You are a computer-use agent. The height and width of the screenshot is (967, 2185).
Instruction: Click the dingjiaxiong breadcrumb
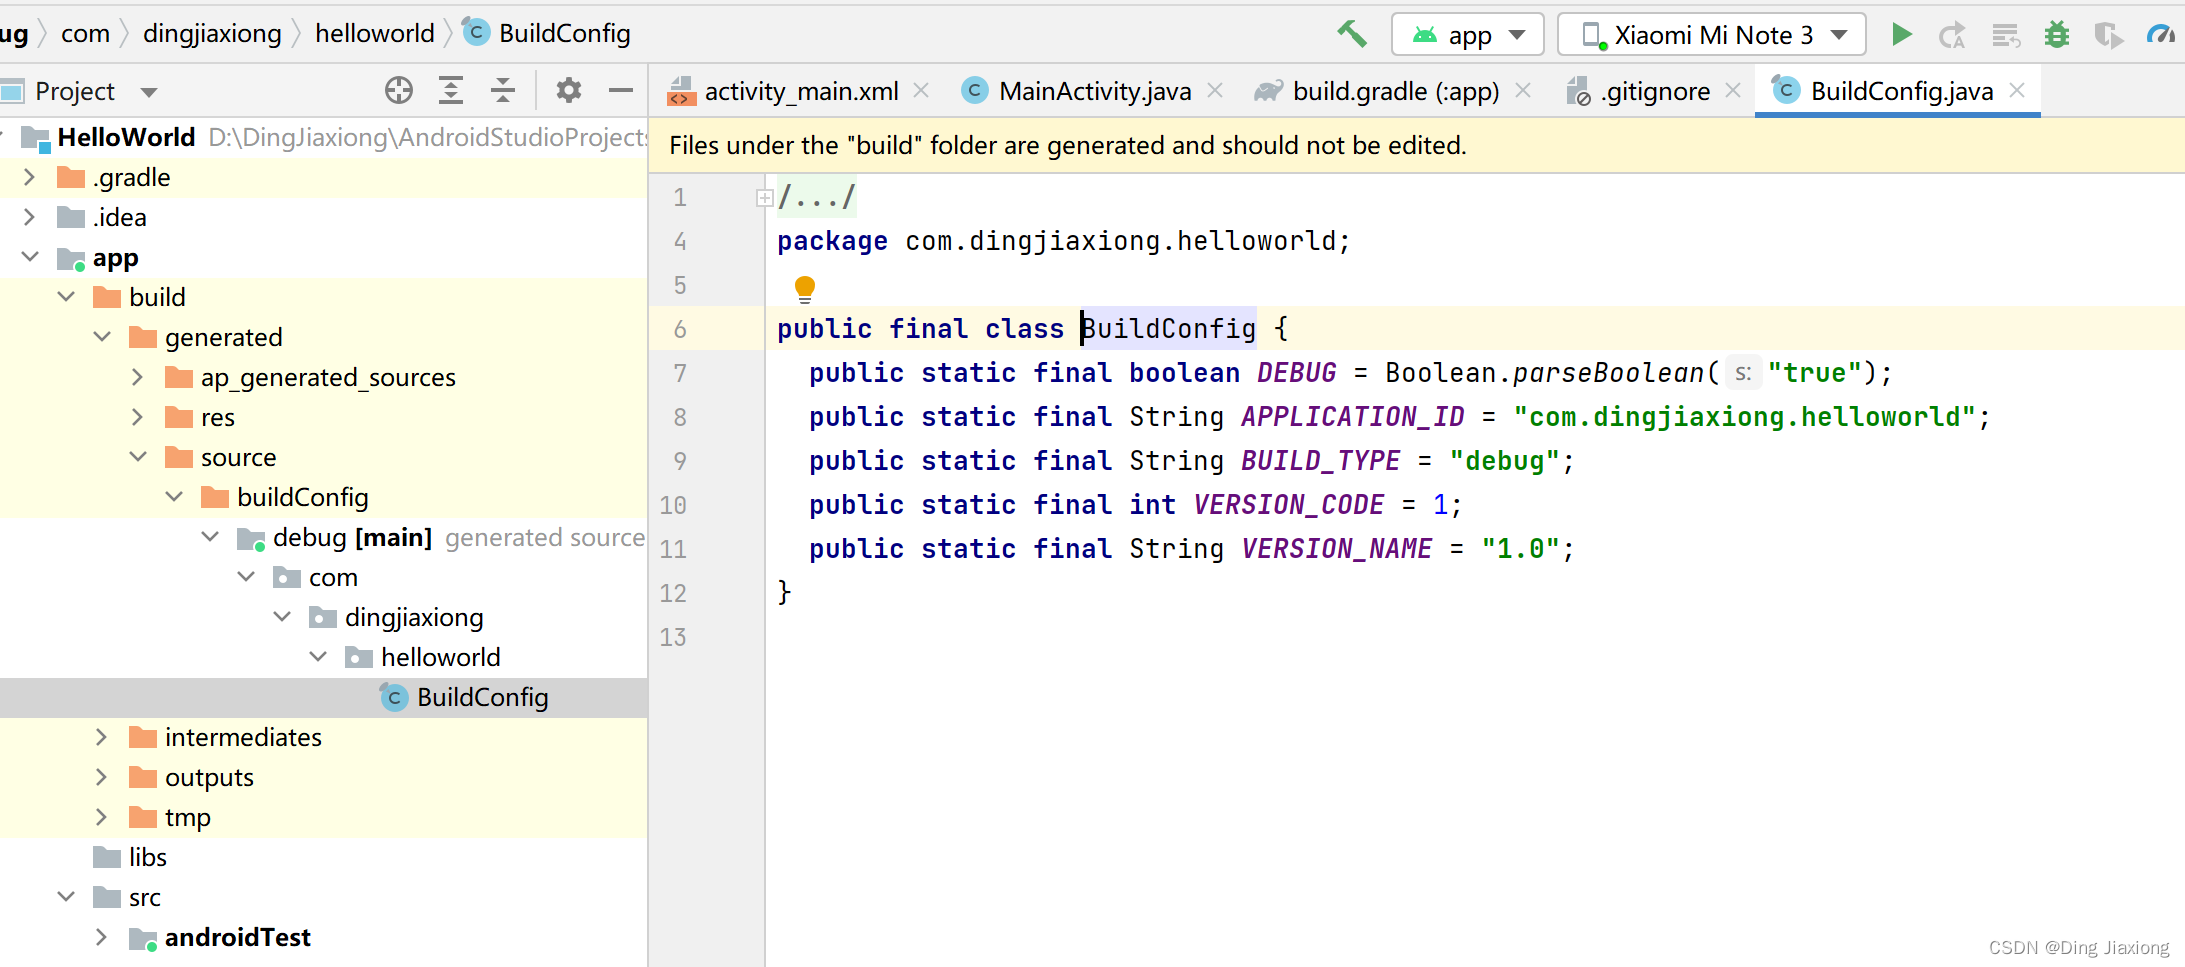tap(212, 34)
